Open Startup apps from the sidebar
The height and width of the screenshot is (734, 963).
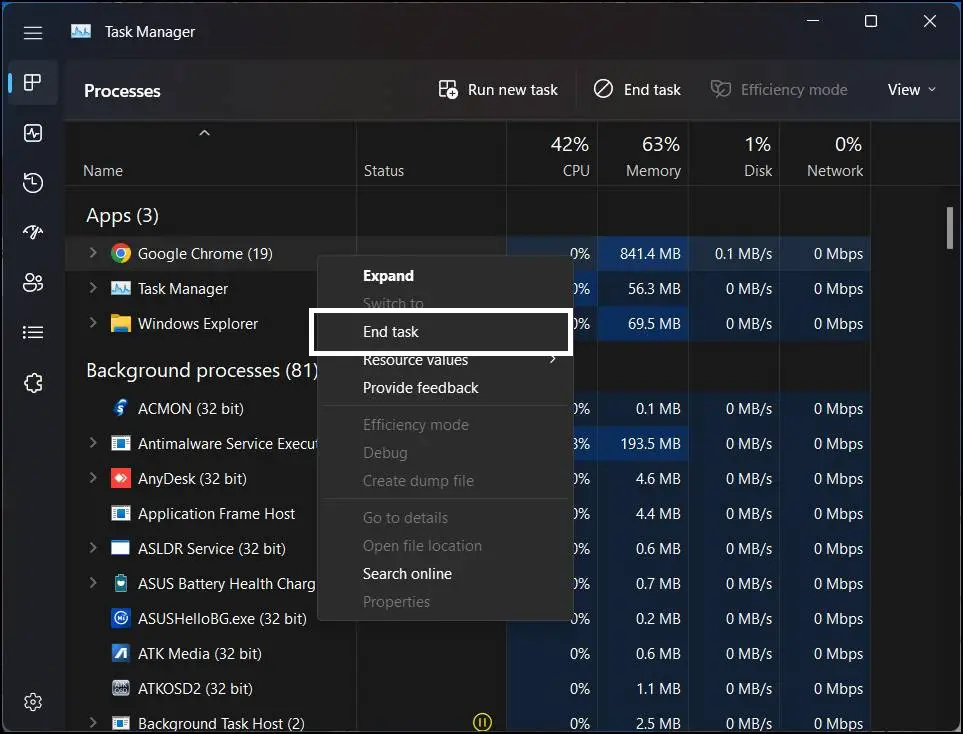tap(33, 232)
